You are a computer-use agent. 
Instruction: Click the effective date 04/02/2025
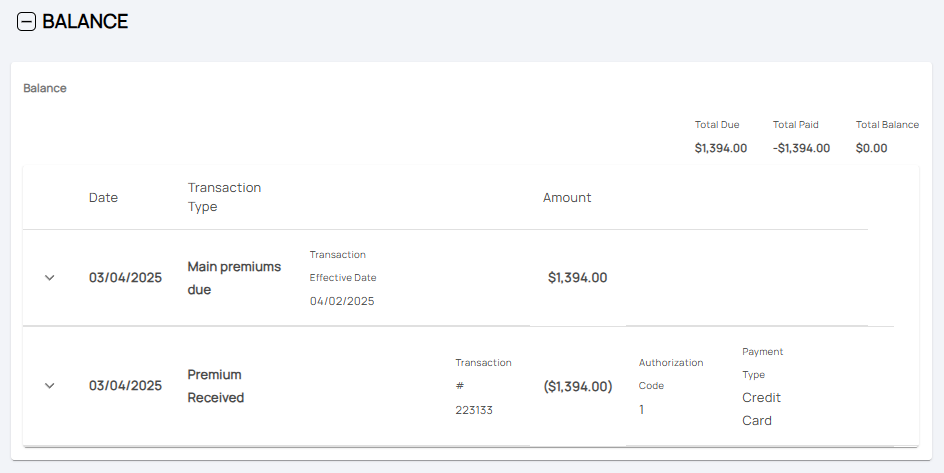pyautogui.click(x=342, y=301)
